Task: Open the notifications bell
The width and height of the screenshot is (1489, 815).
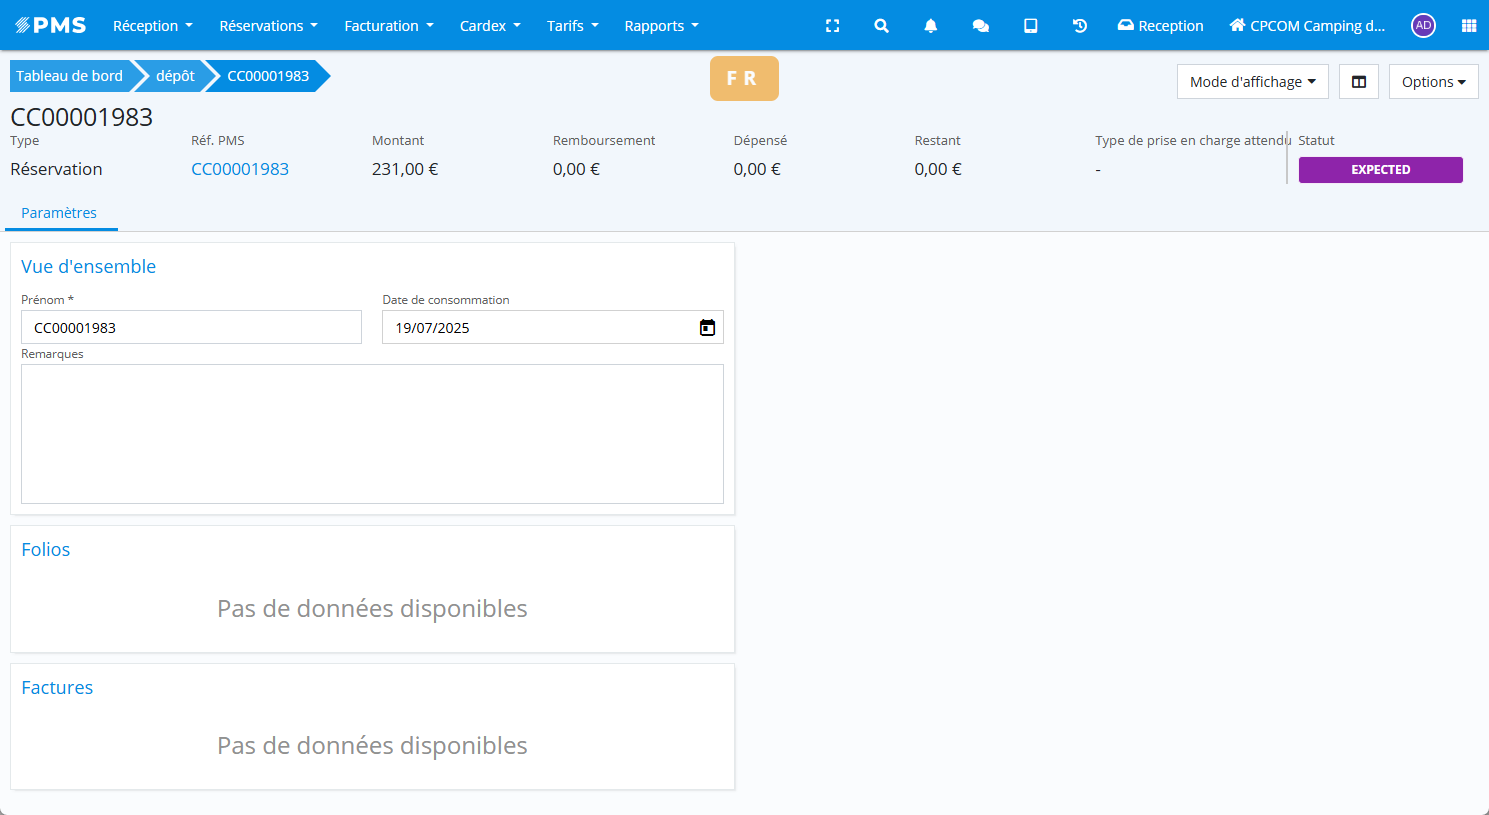Action: pos(930,26)
